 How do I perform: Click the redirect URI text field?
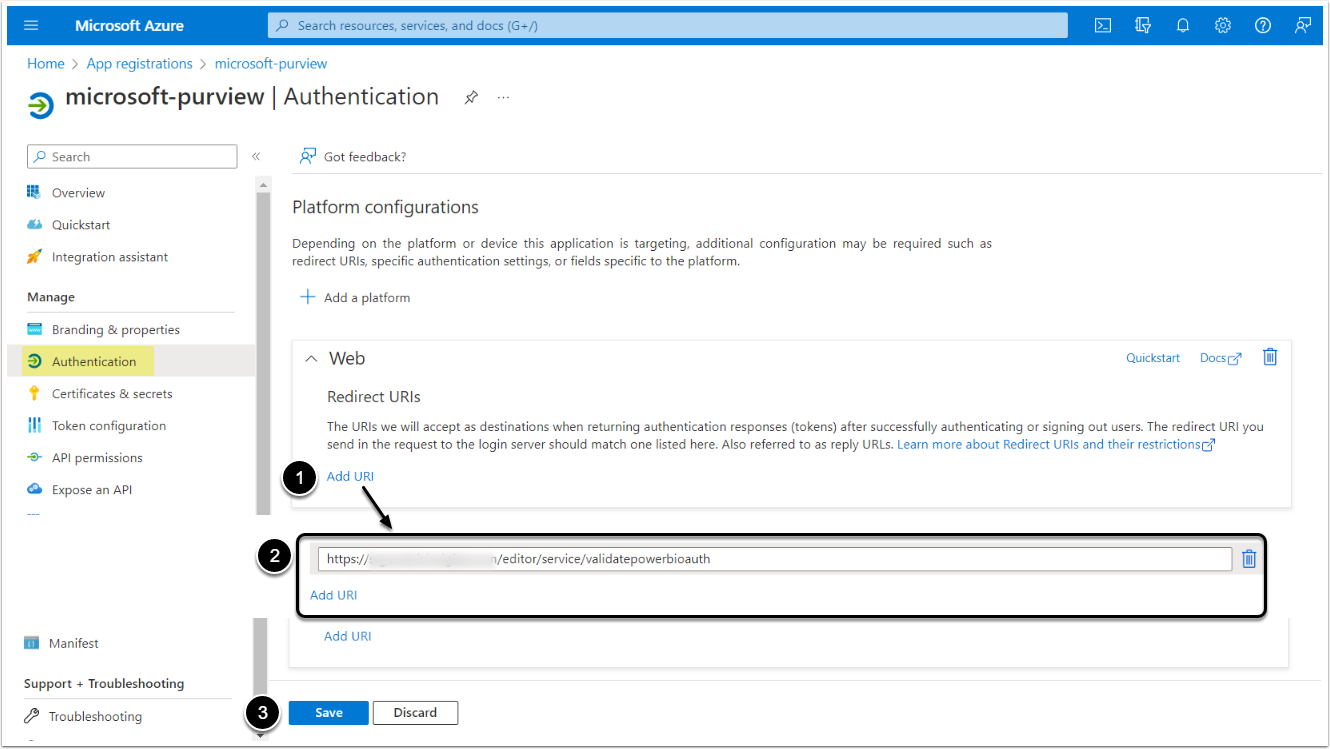click(x=774, y=559)
